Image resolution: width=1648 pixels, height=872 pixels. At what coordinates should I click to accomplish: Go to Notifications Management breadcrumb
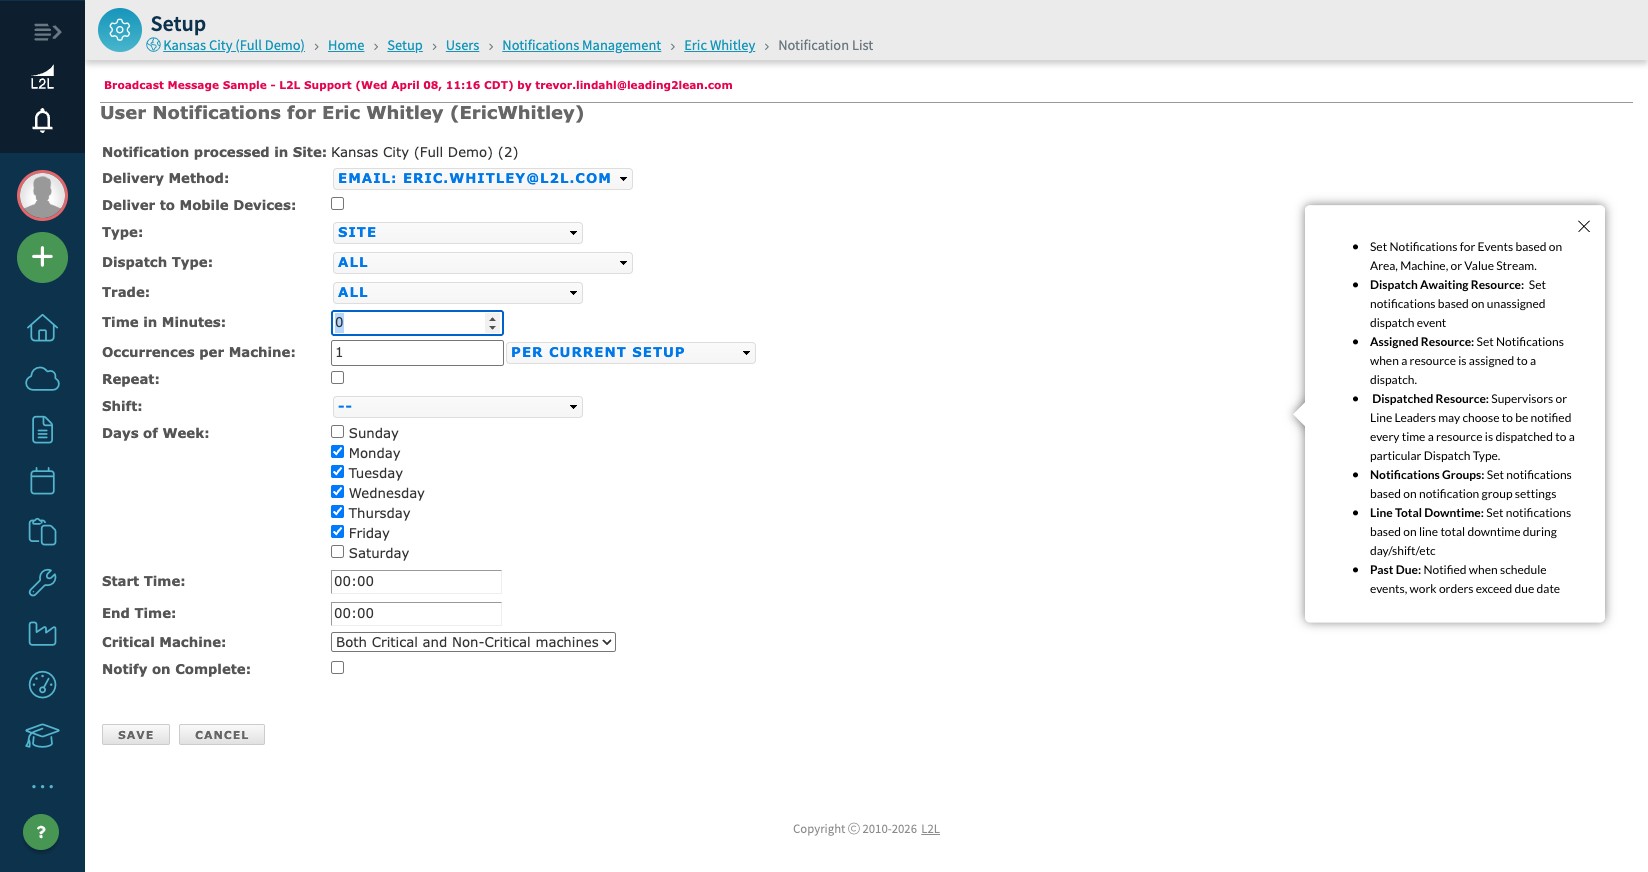582,45
